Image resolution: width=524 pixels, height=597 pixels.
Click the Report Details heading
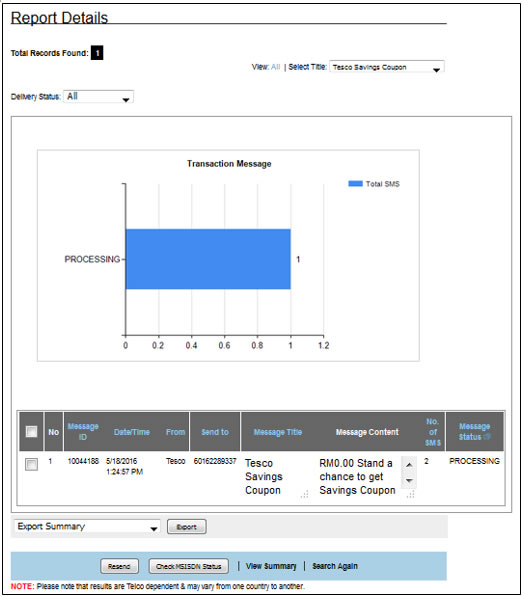coord(59,18)
